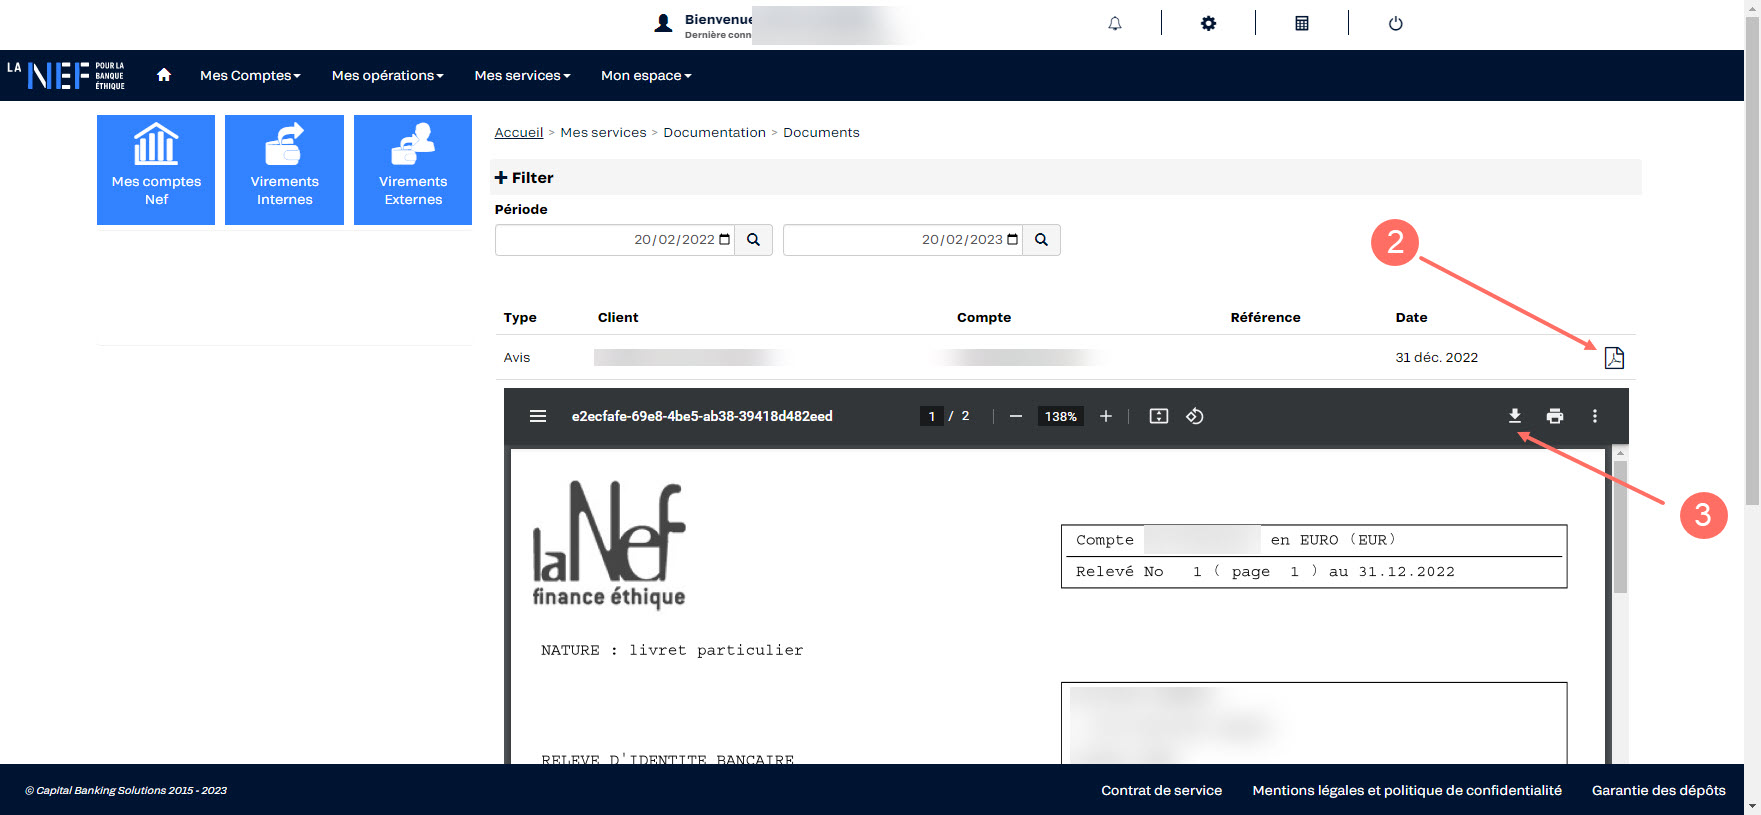Select the Avis row type cell

coord(517,357)
